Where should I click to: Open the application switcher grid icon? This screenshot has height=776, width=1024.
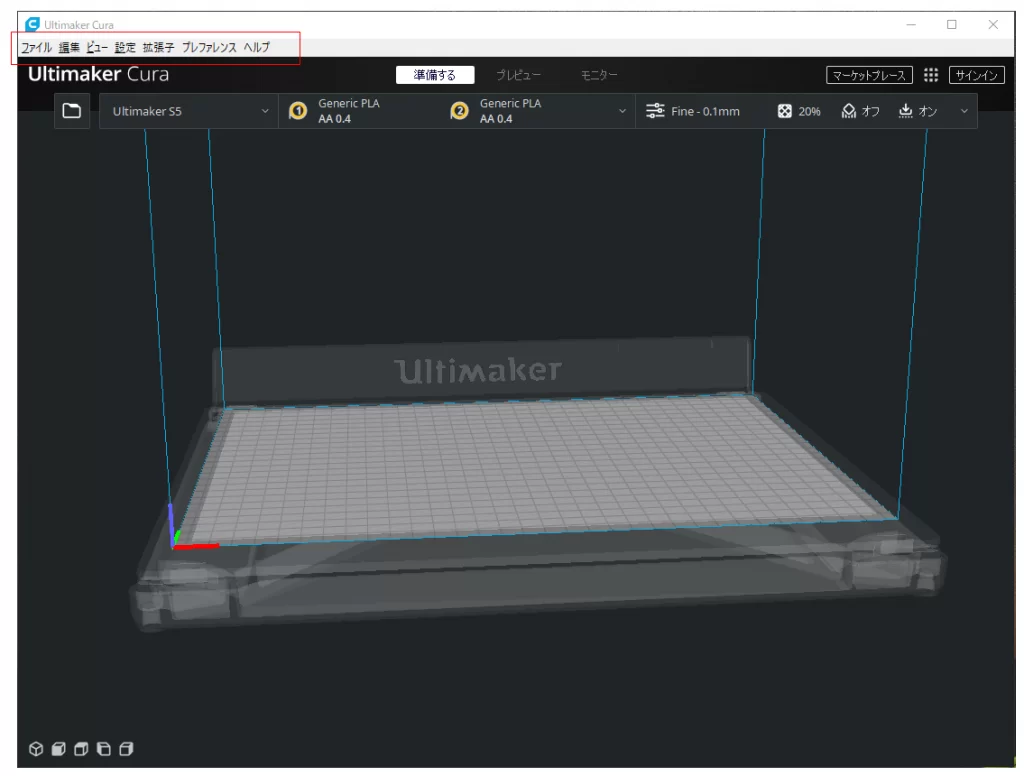coord(931,75)
